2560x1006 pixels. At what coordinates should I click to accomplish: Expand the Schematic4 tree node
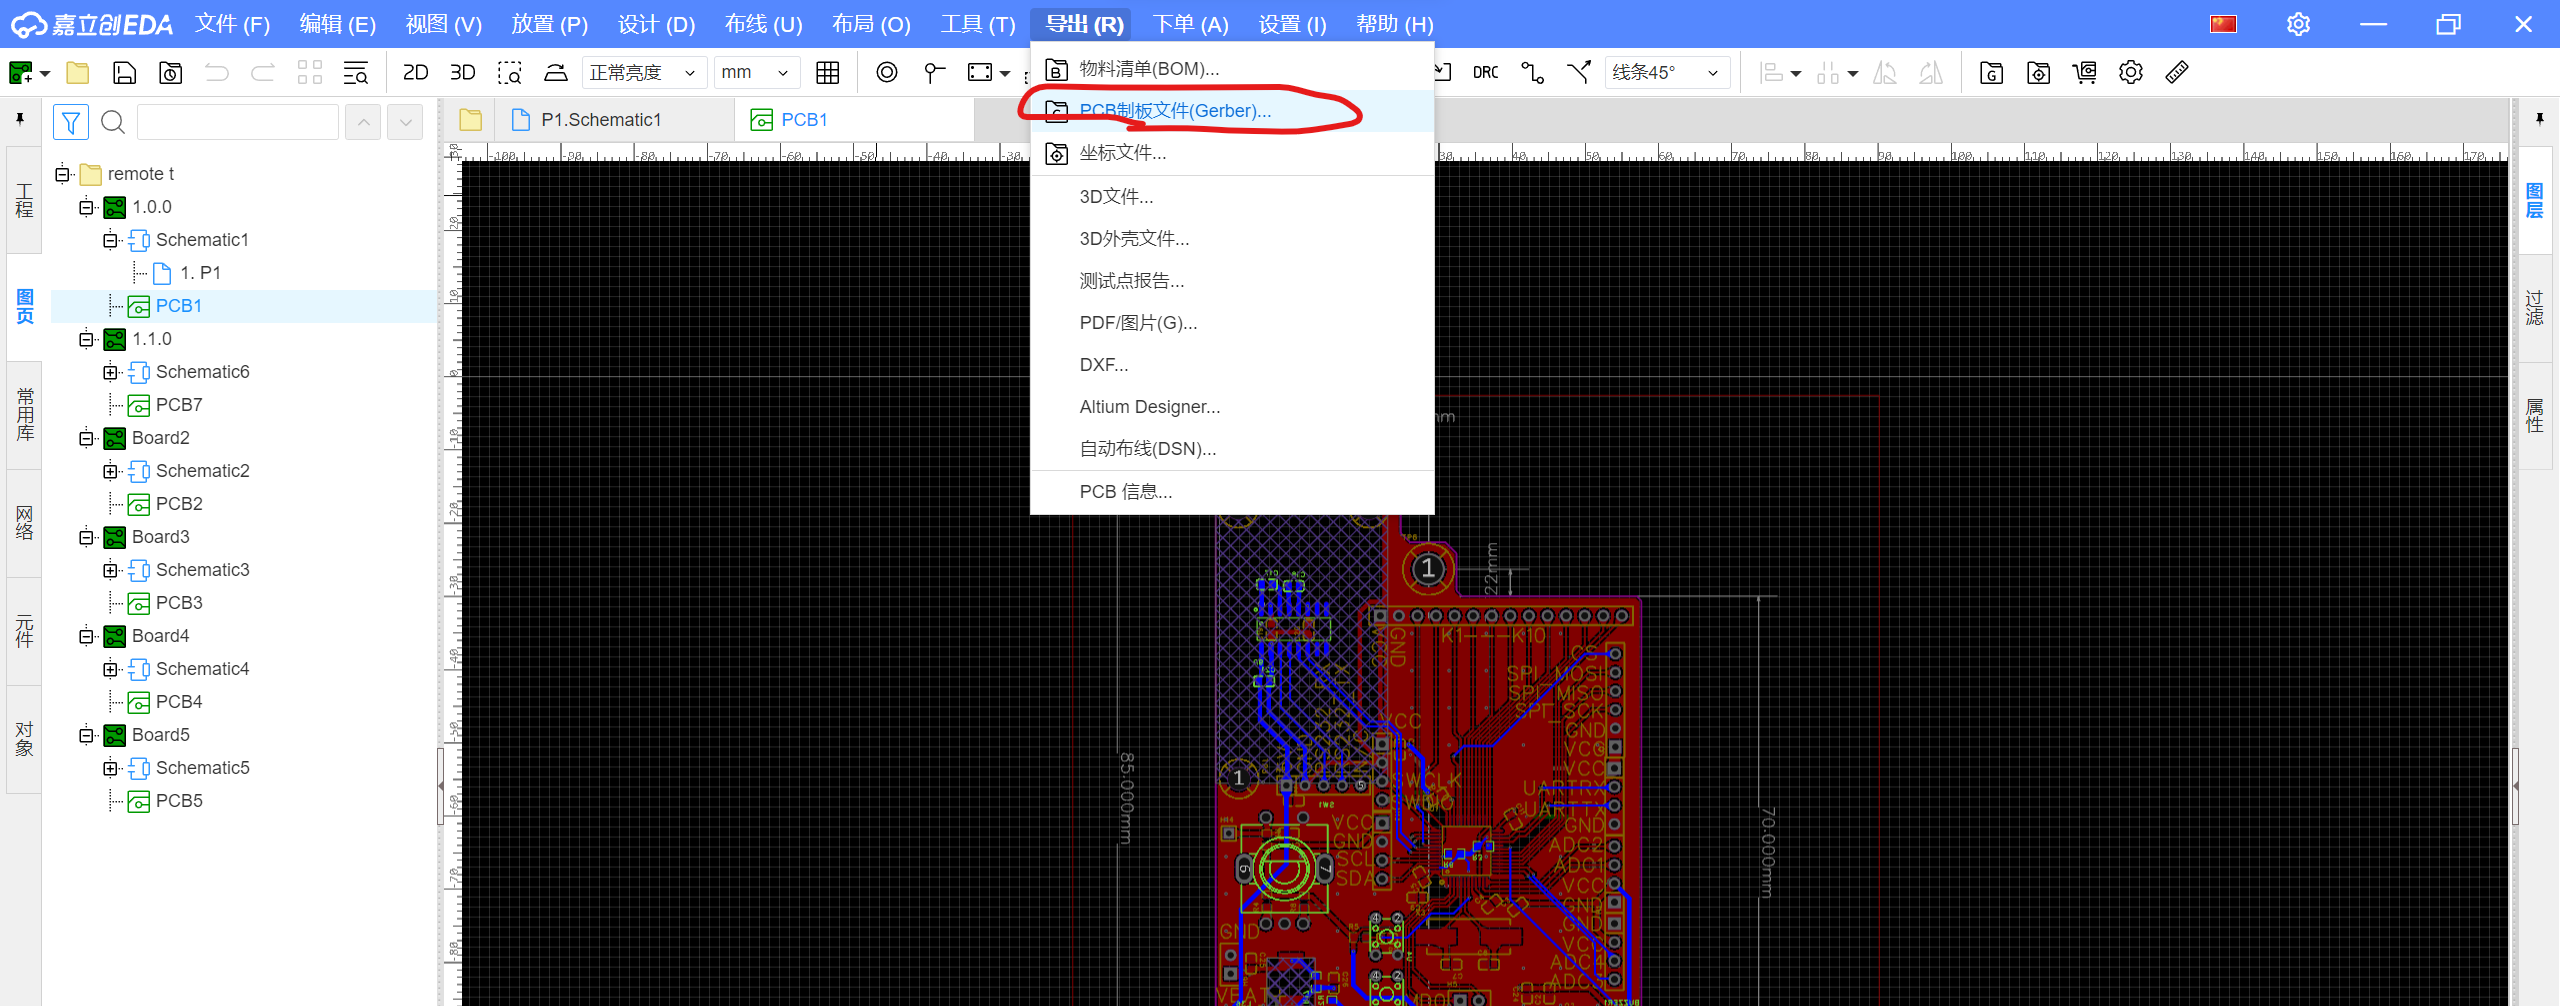pyautogui.click(x=110, y=669)
